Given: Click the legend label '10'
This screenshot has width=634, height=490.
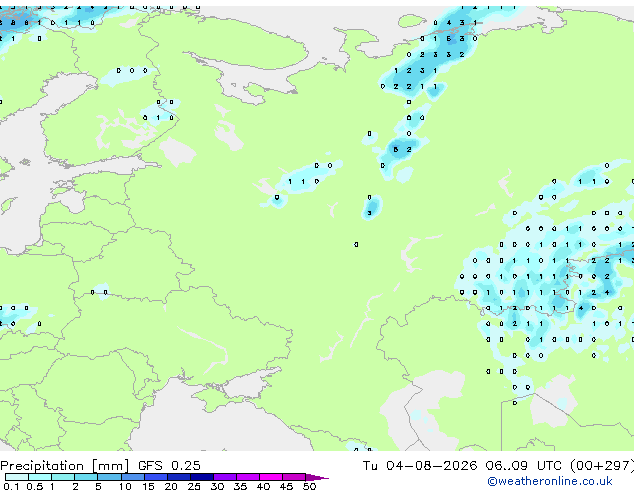Looking at the screenshot, I should tap(125, 486).
